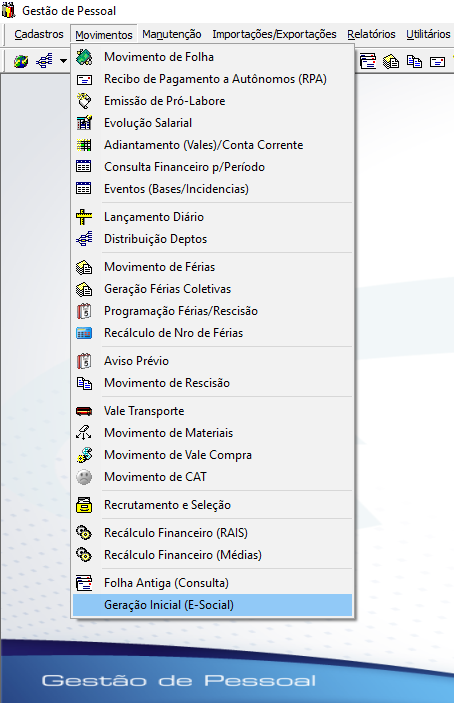Click the Eventos (Bases/Incidencias) icon
Viewport: 454px width, 703px height.
click(x=84, y=189)
